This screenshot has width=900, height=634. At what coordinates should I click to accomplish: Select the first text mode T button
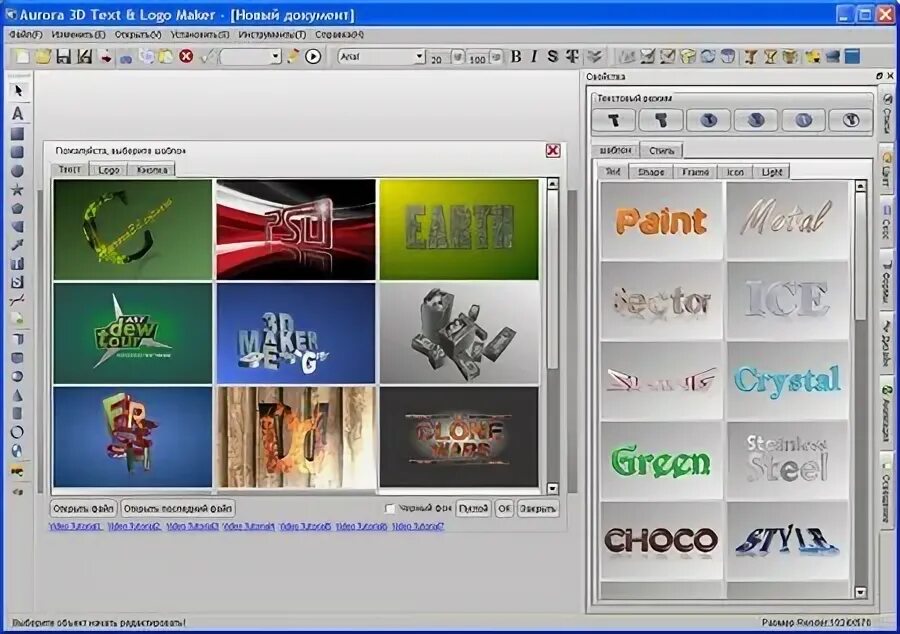pyautogui.click(x=614, y=120)
